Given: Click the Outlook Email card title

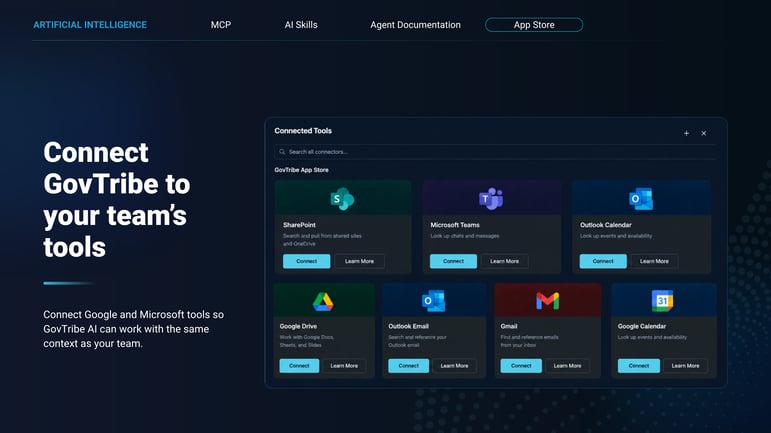Looking at the screenshot, I should click(x=409, y=326).
